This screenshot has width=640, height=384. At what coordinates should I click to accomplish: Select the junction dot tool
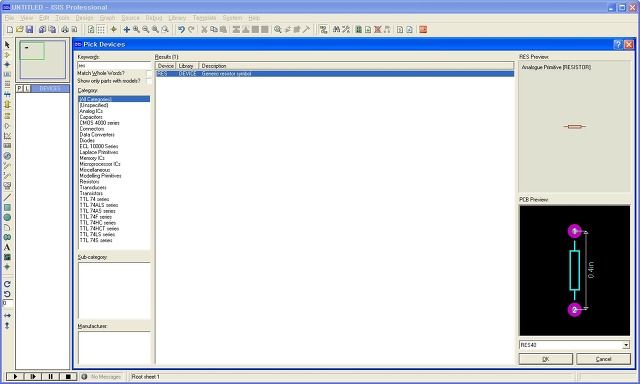pos(7,64)
